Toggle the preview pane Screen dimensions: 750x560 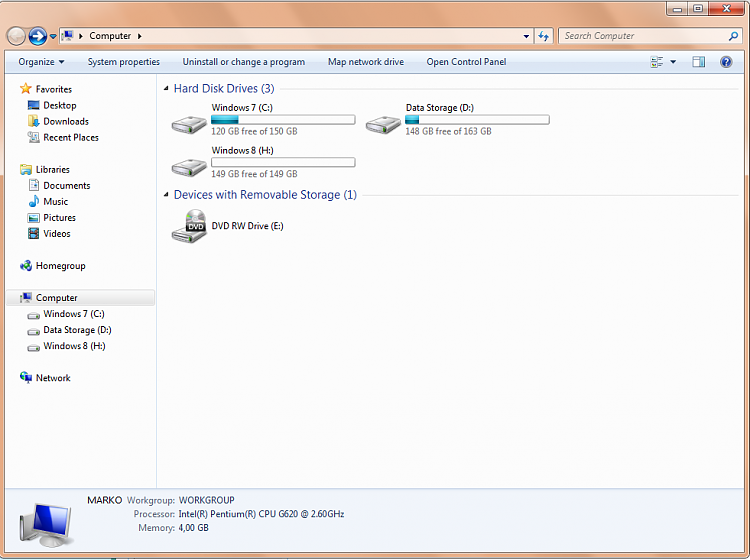click(698, 62)
